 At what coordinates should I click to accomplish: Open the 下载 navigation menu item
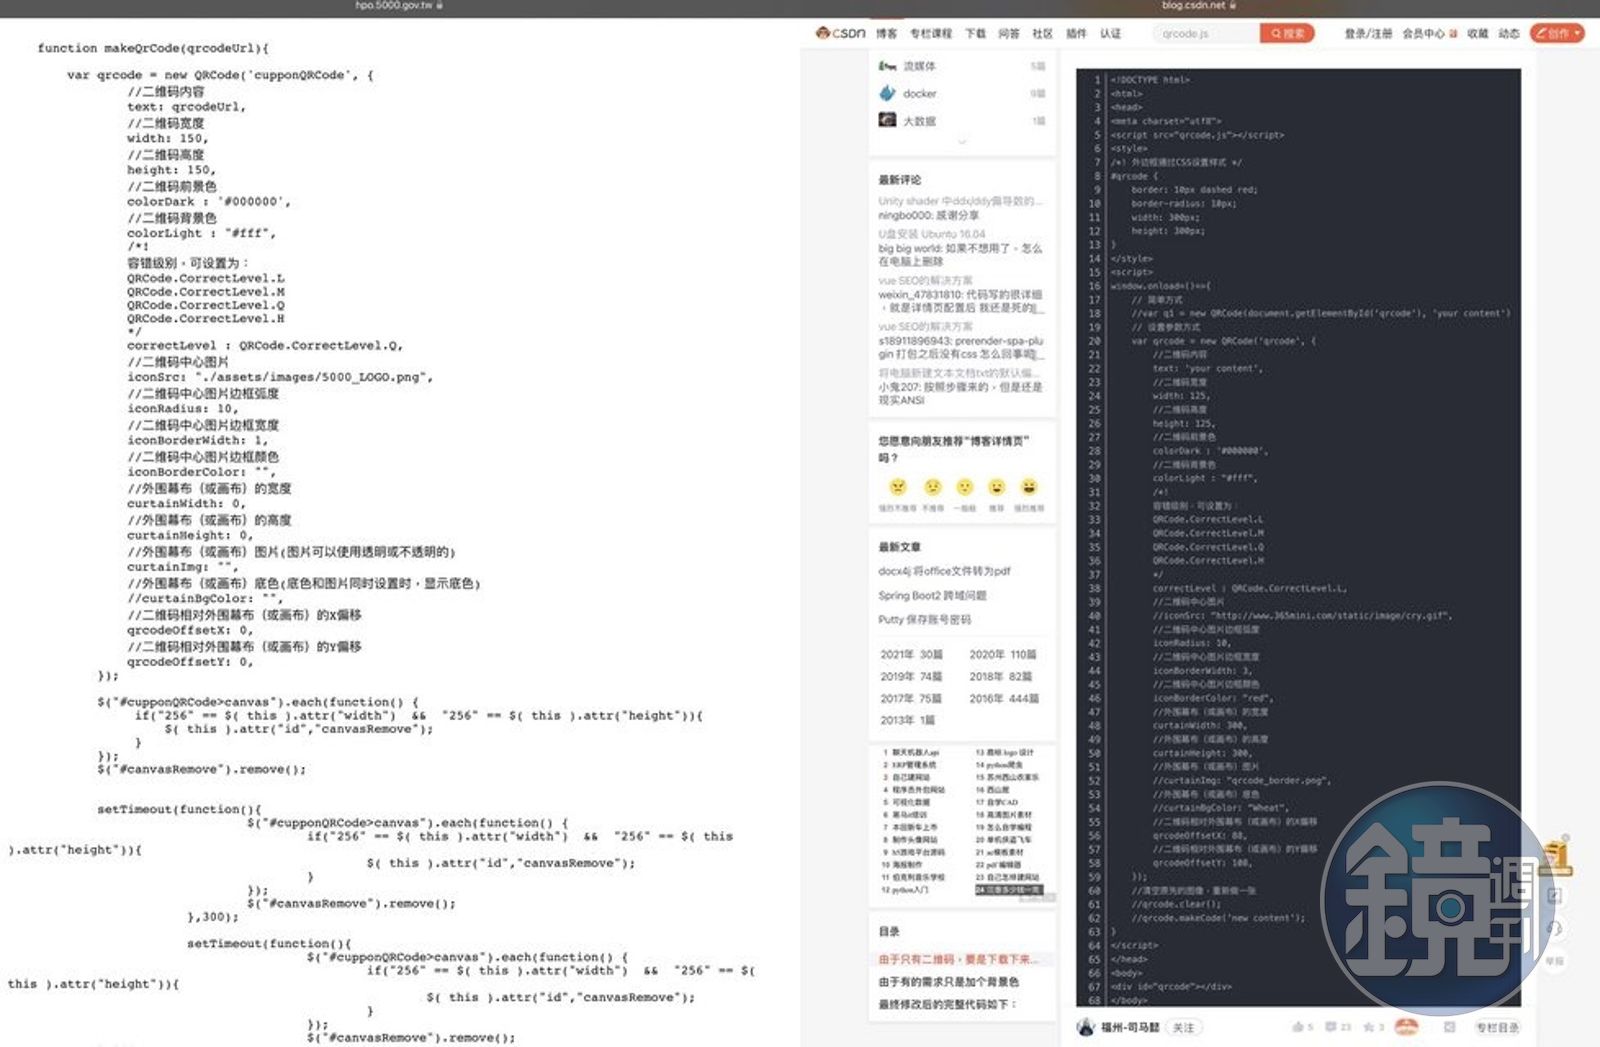pyautogui.click(x=975, y=33)
